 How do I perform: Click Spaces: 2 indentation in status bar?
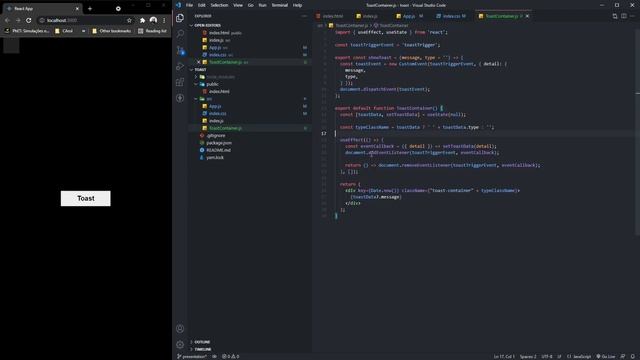(528, 356)
